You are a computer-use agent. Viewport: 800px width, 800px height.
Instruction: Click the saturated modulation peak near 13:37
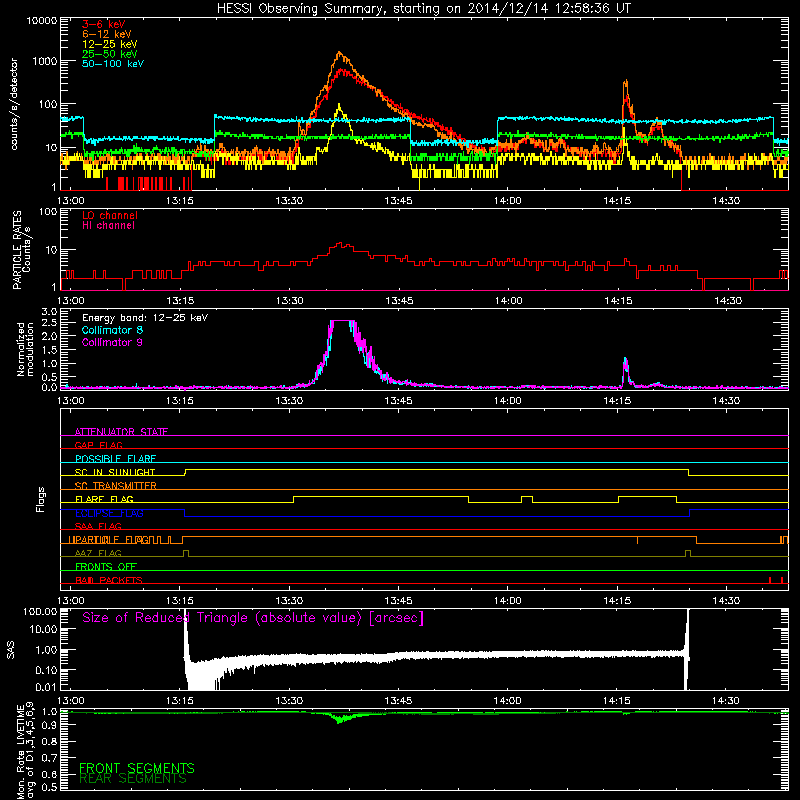point(342,321)
